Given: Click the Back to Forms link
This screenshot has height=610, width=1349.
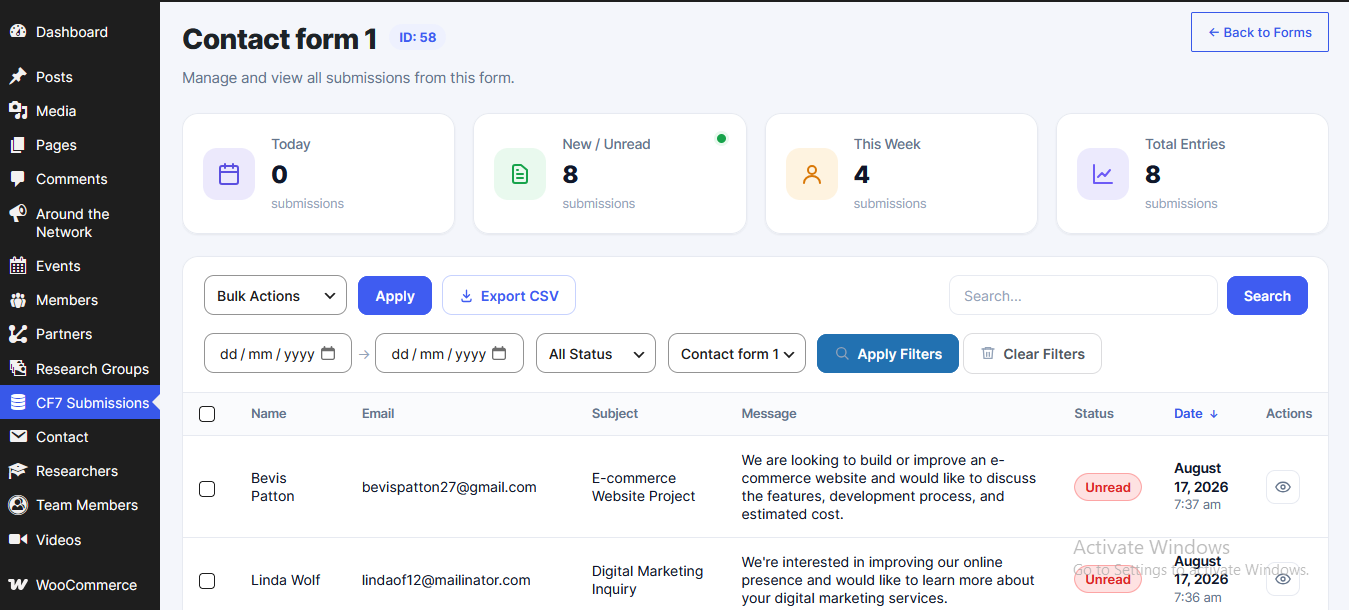Looking at the screenshot, I should point(1260,32).
